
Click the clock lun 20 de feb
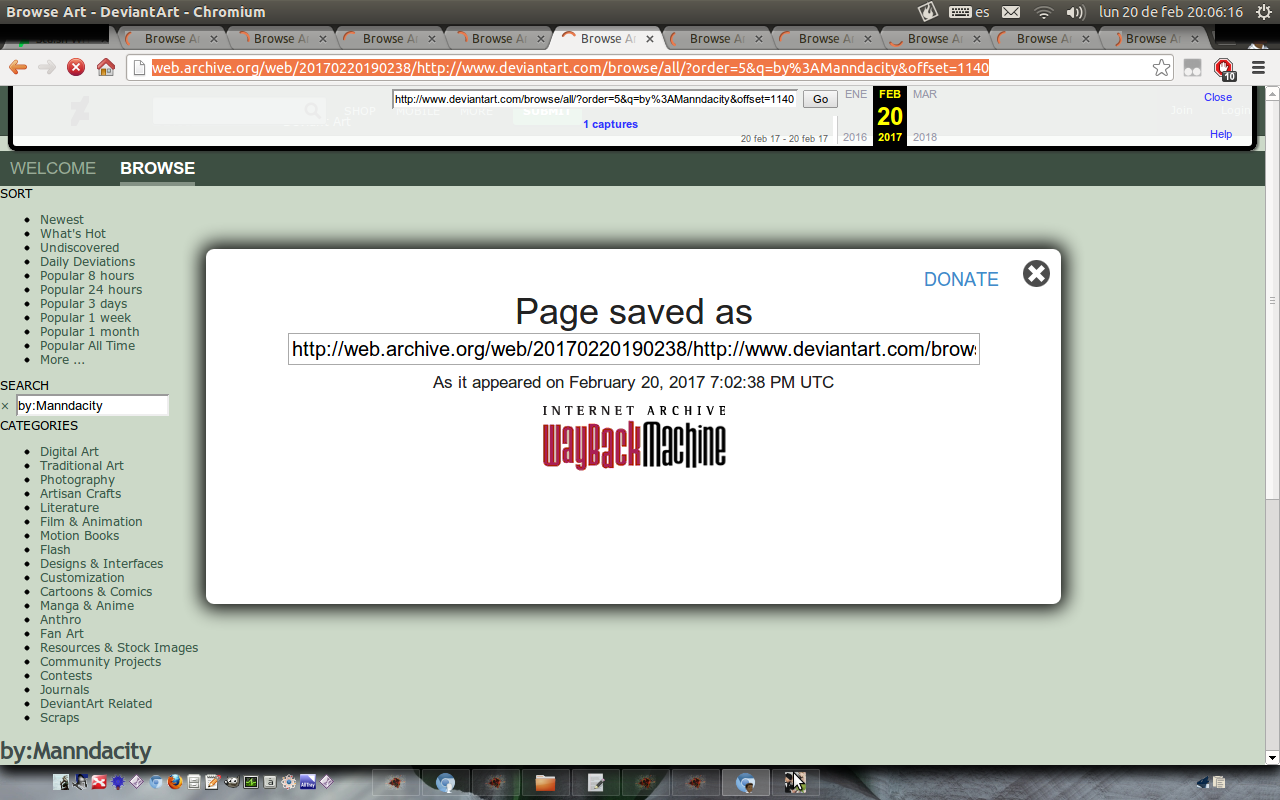coord(1171,12)
